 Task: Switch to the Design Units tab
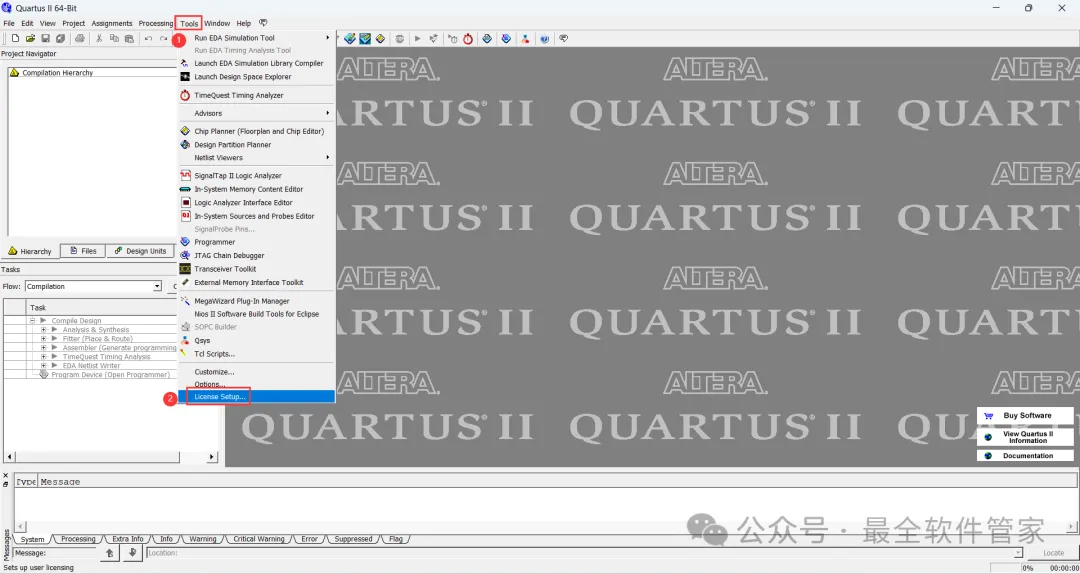click(140, 251)
